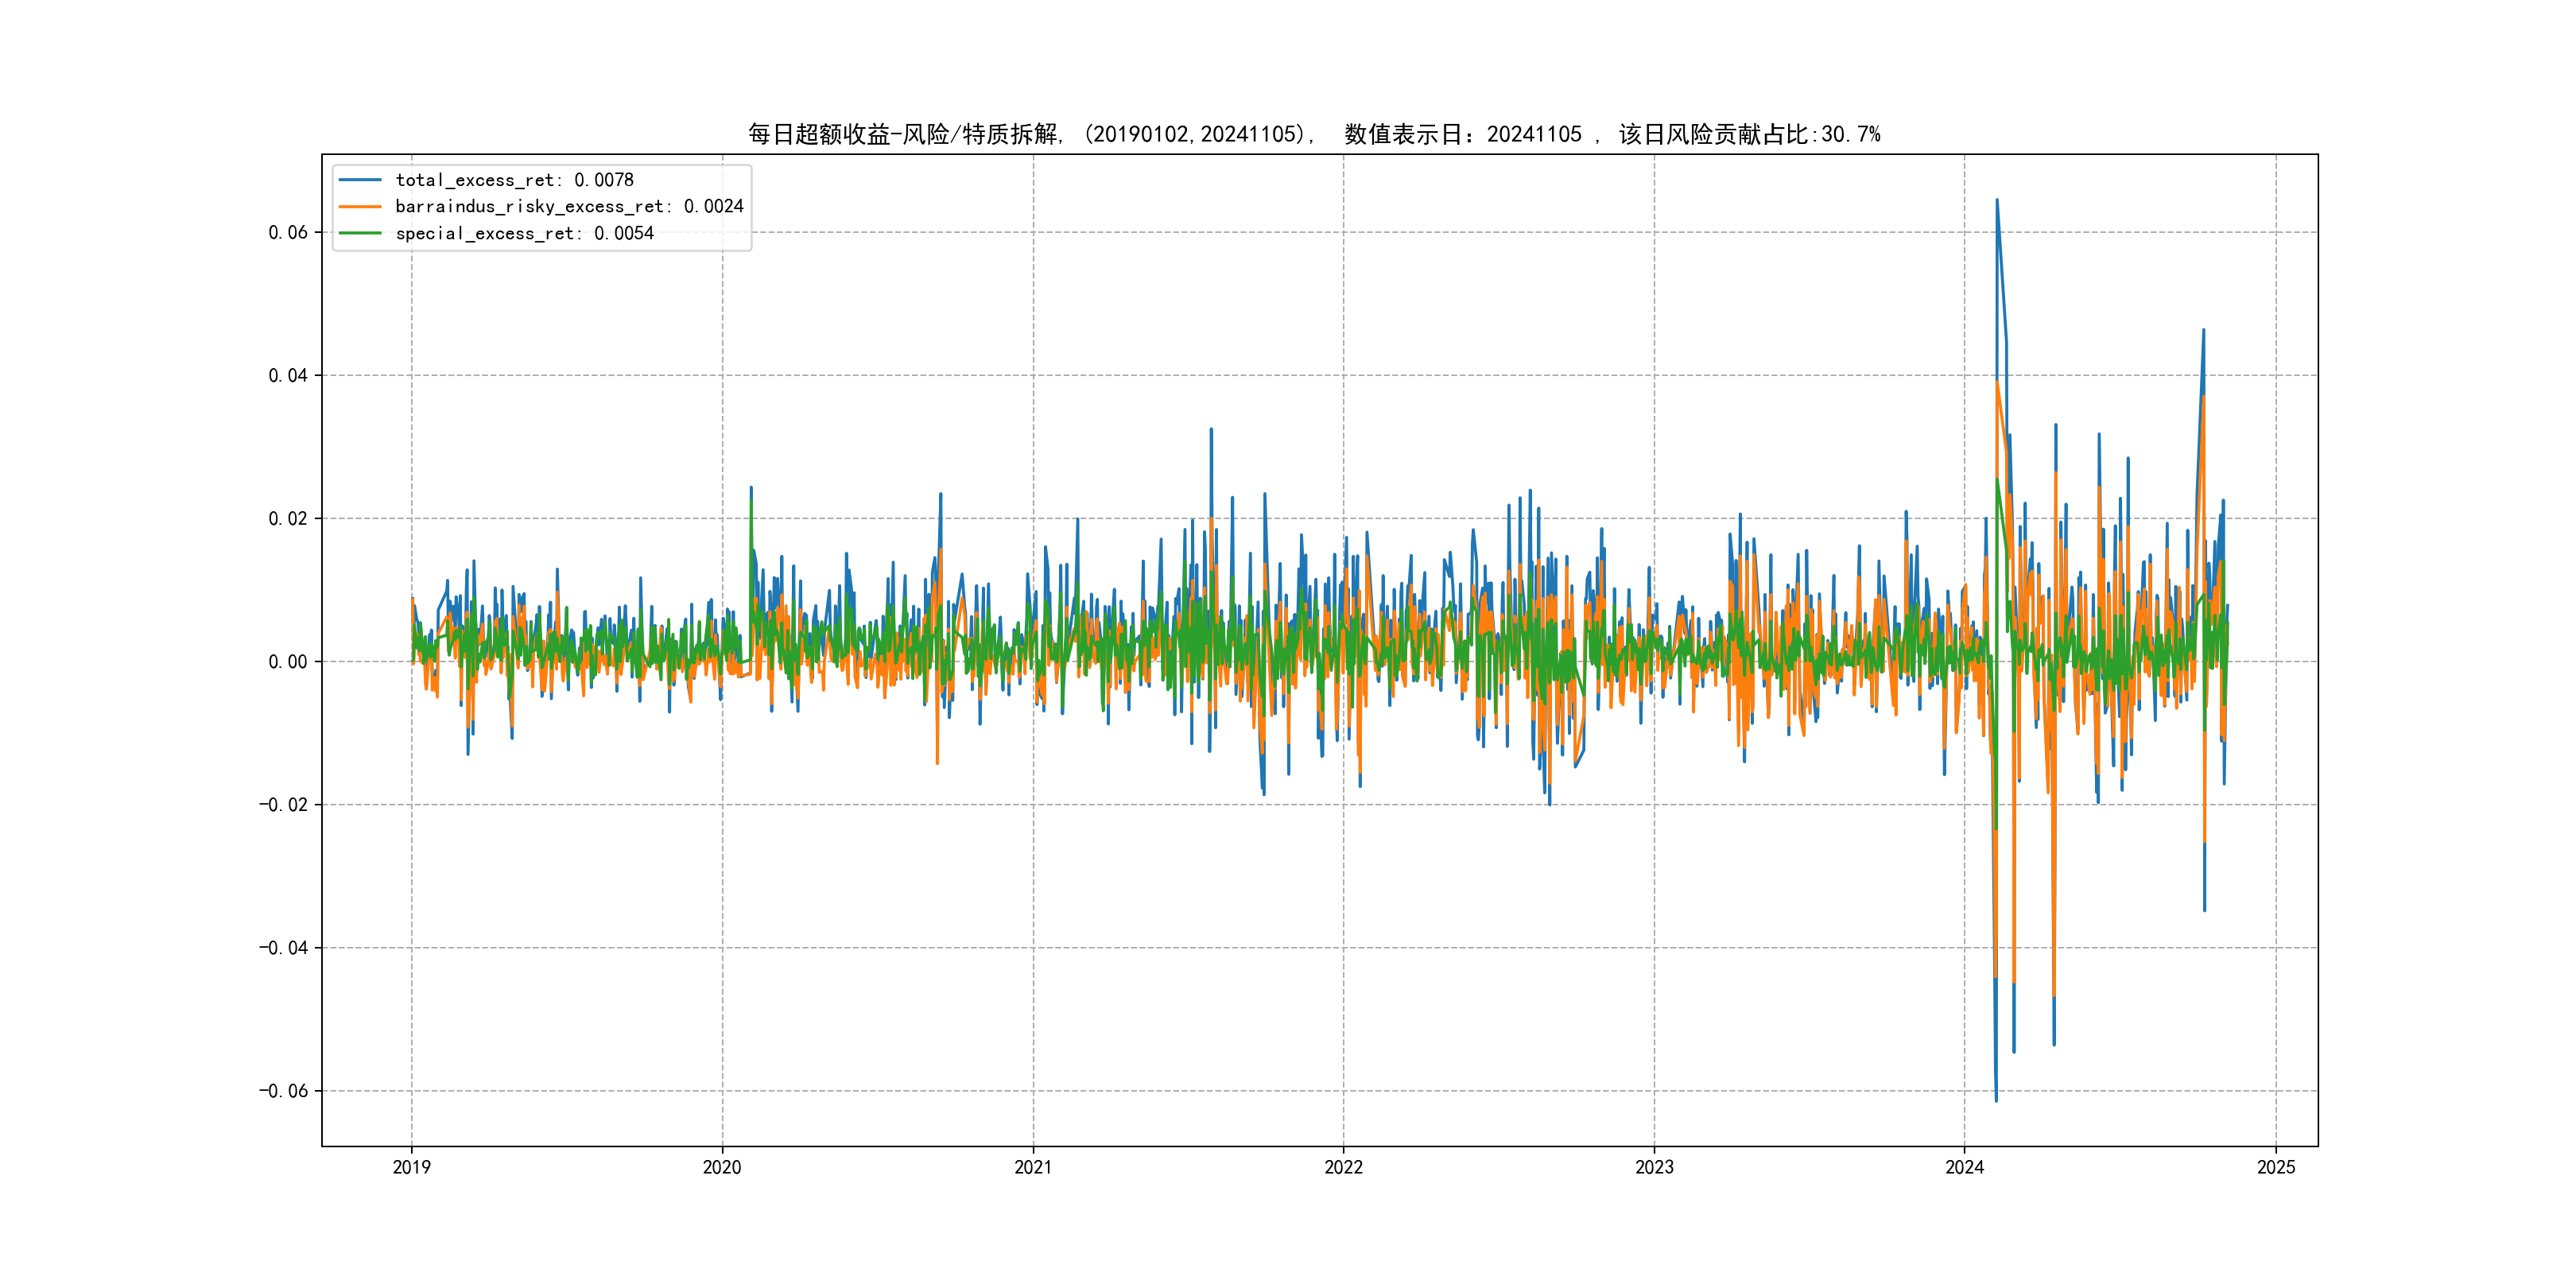
Task: Click the 2020 x-axis tick label
Action: [722, 1167]
